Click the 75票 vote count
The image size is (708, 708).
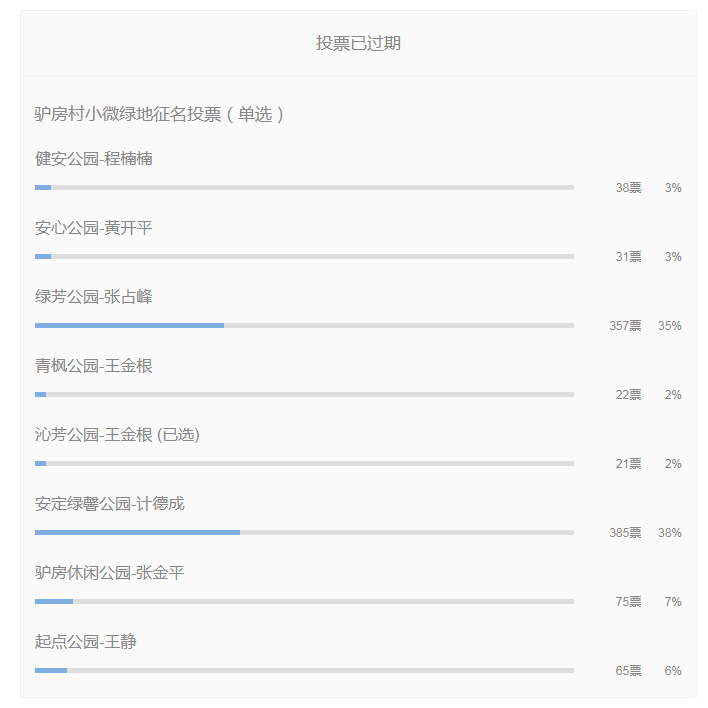tap(628, 601)
